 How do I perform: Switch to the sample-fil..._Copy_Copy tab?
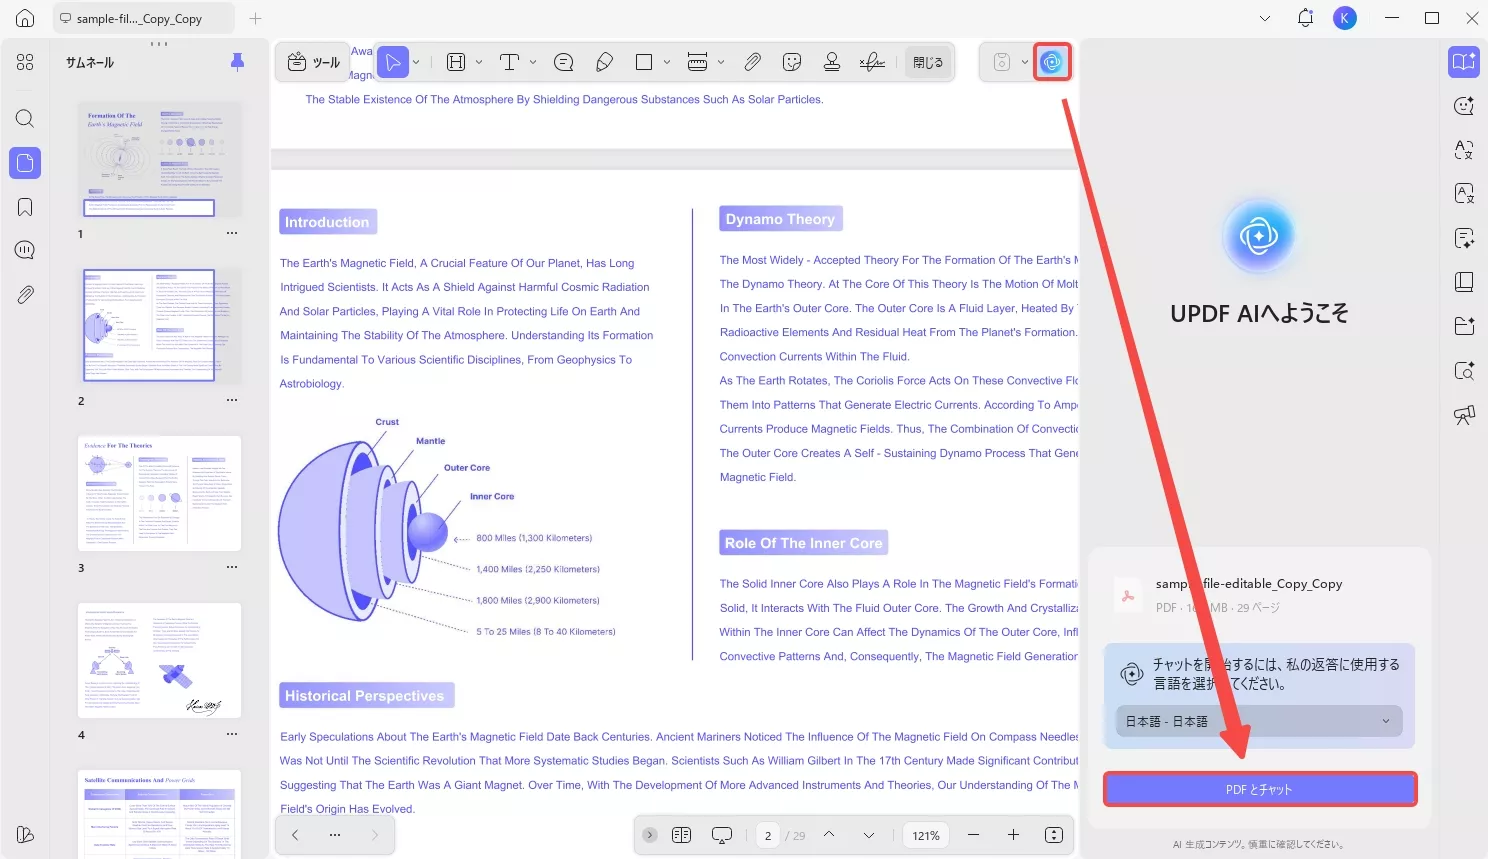coord(141,18)
